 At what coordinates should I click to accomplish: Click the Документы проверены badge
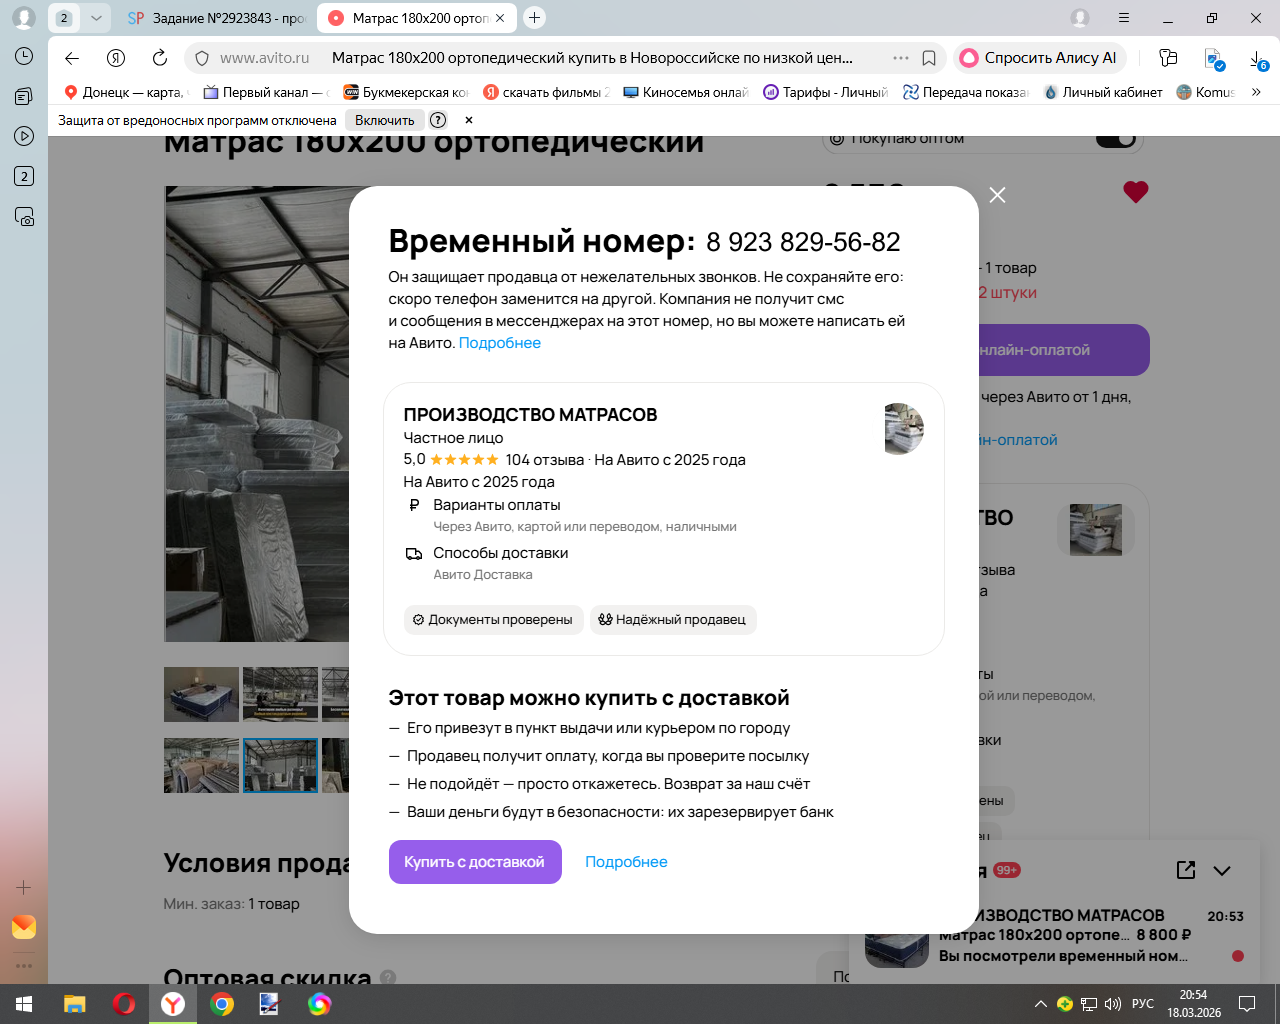coord(493,620)
